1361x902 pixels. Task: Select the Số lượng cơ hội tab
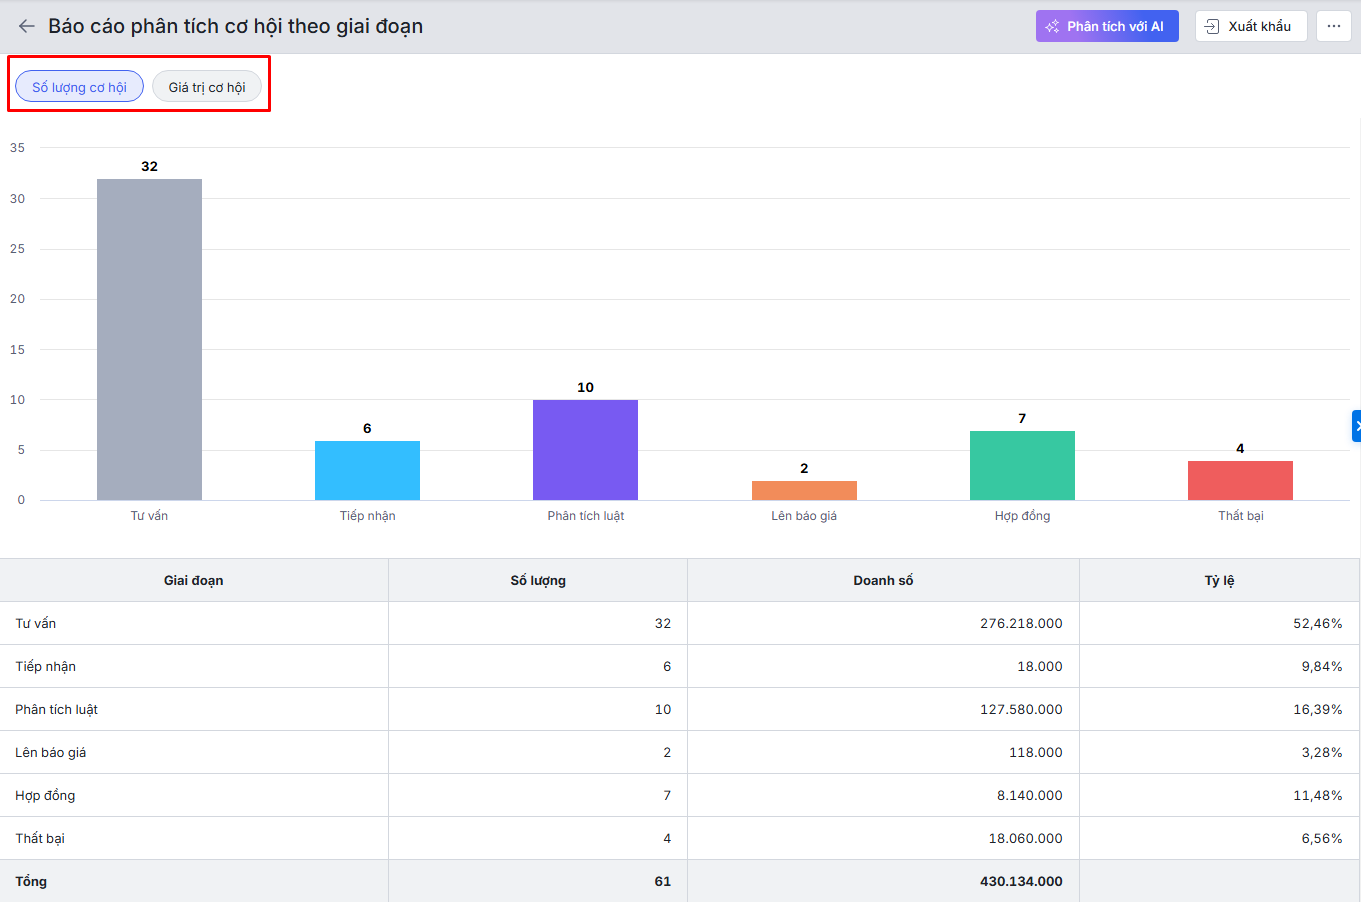pyautogui.click(x=79, y=87)
